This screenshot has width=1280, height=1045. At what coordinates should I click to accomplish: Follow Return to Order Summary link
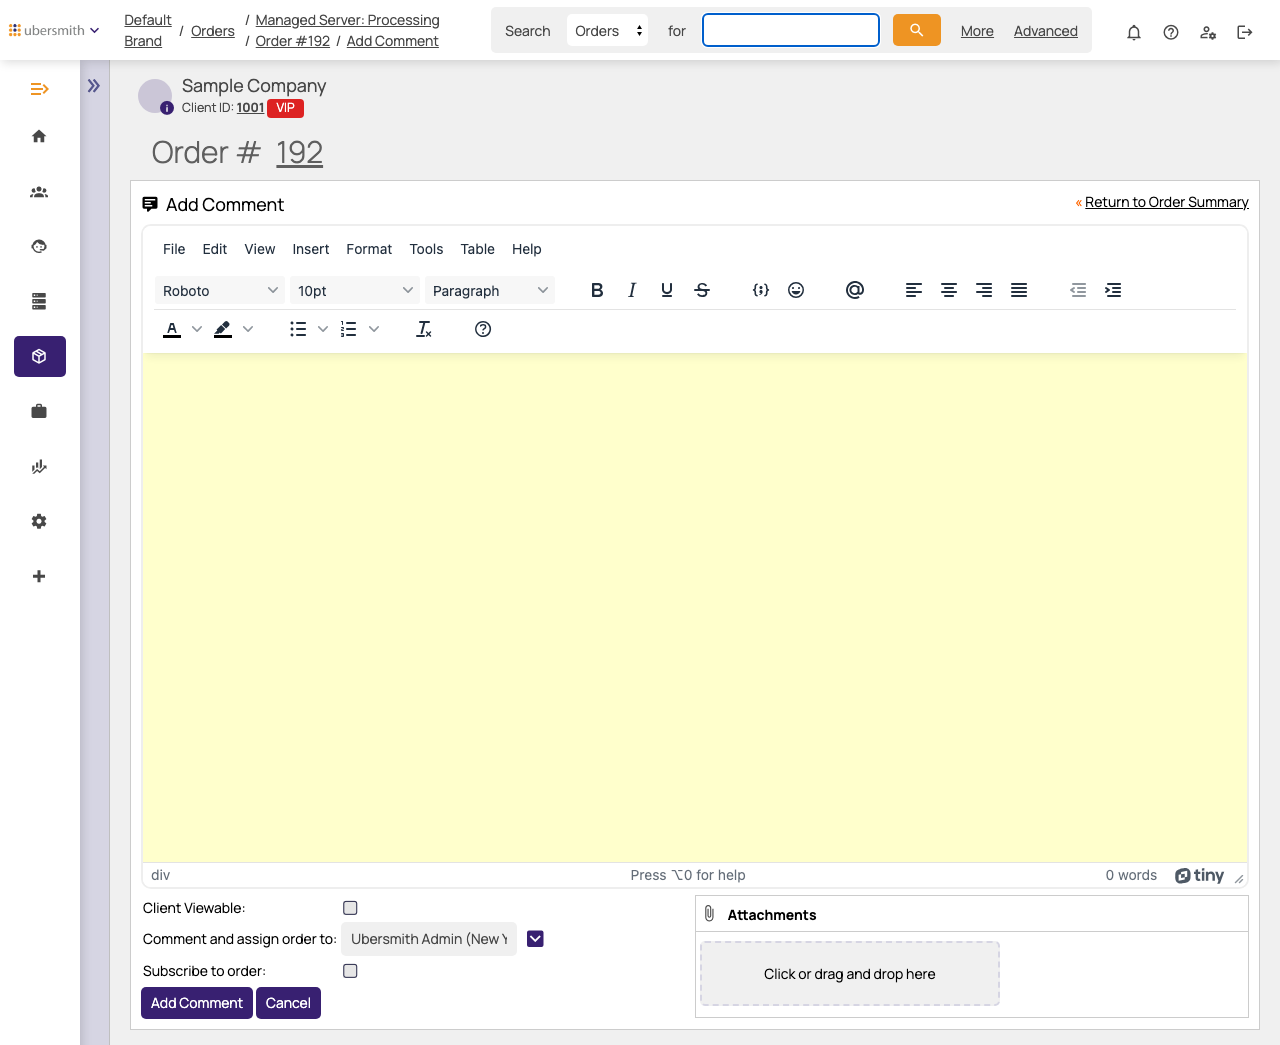(x=1167, y=202)
